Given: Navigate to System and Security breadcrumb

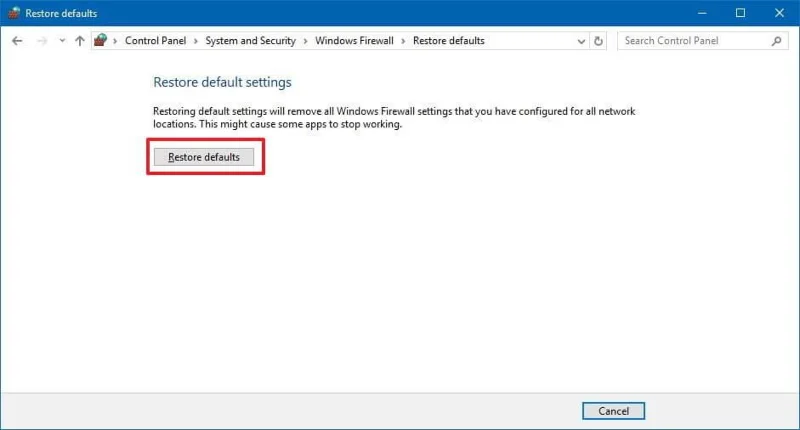Looking at the screenshot, I should (x=251, y=41).
